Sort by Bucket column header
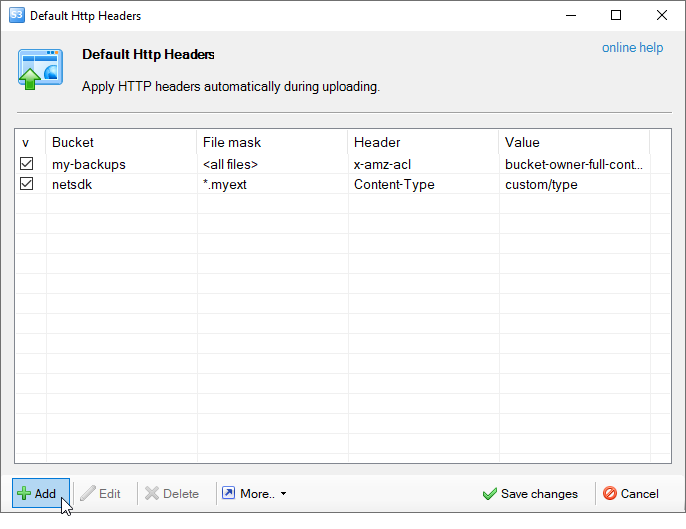The width and height of the screenshot is (686, 529). [x=121, y=142]
